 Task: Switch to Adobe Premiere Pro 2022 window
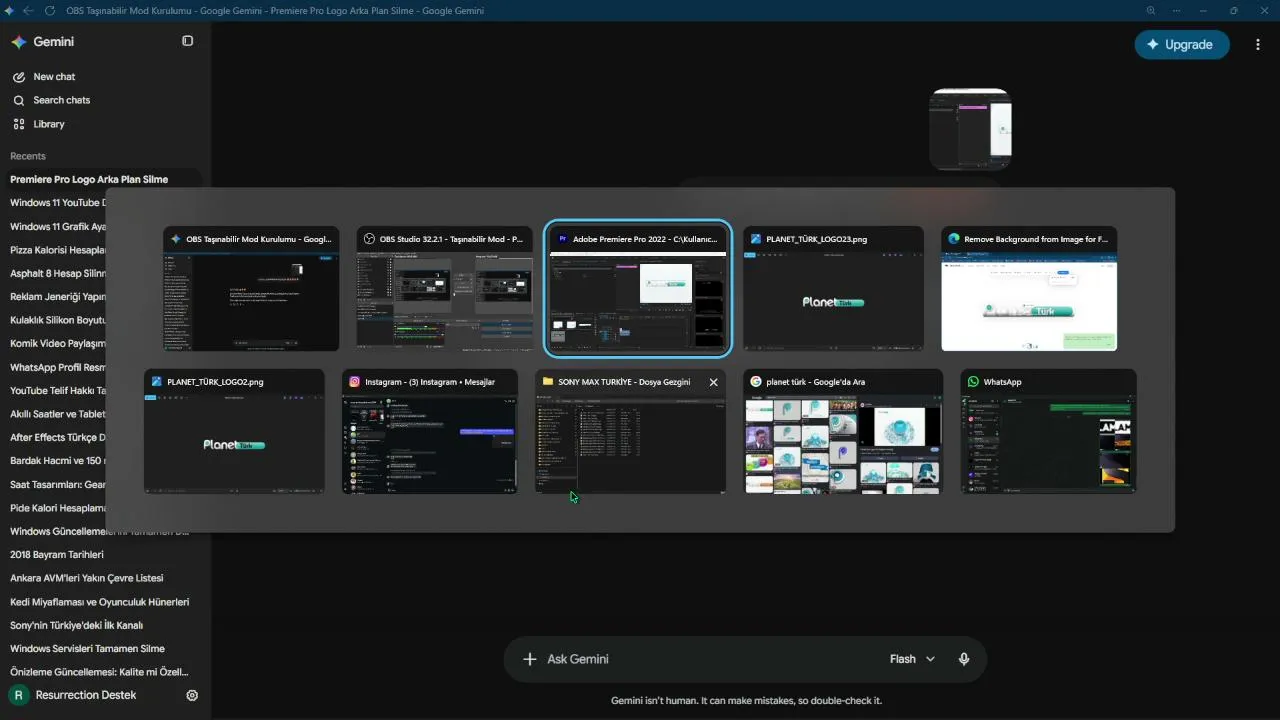tap(638, 289)
